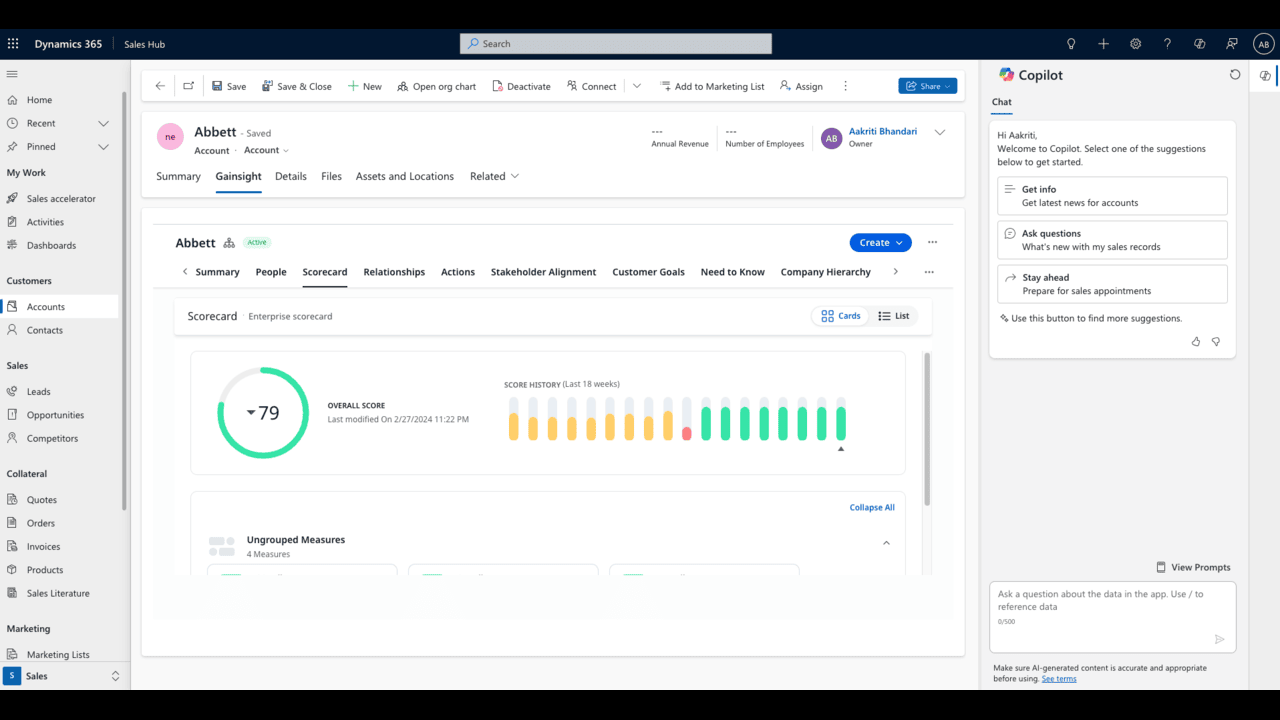Click the New command

coord(364,86)
